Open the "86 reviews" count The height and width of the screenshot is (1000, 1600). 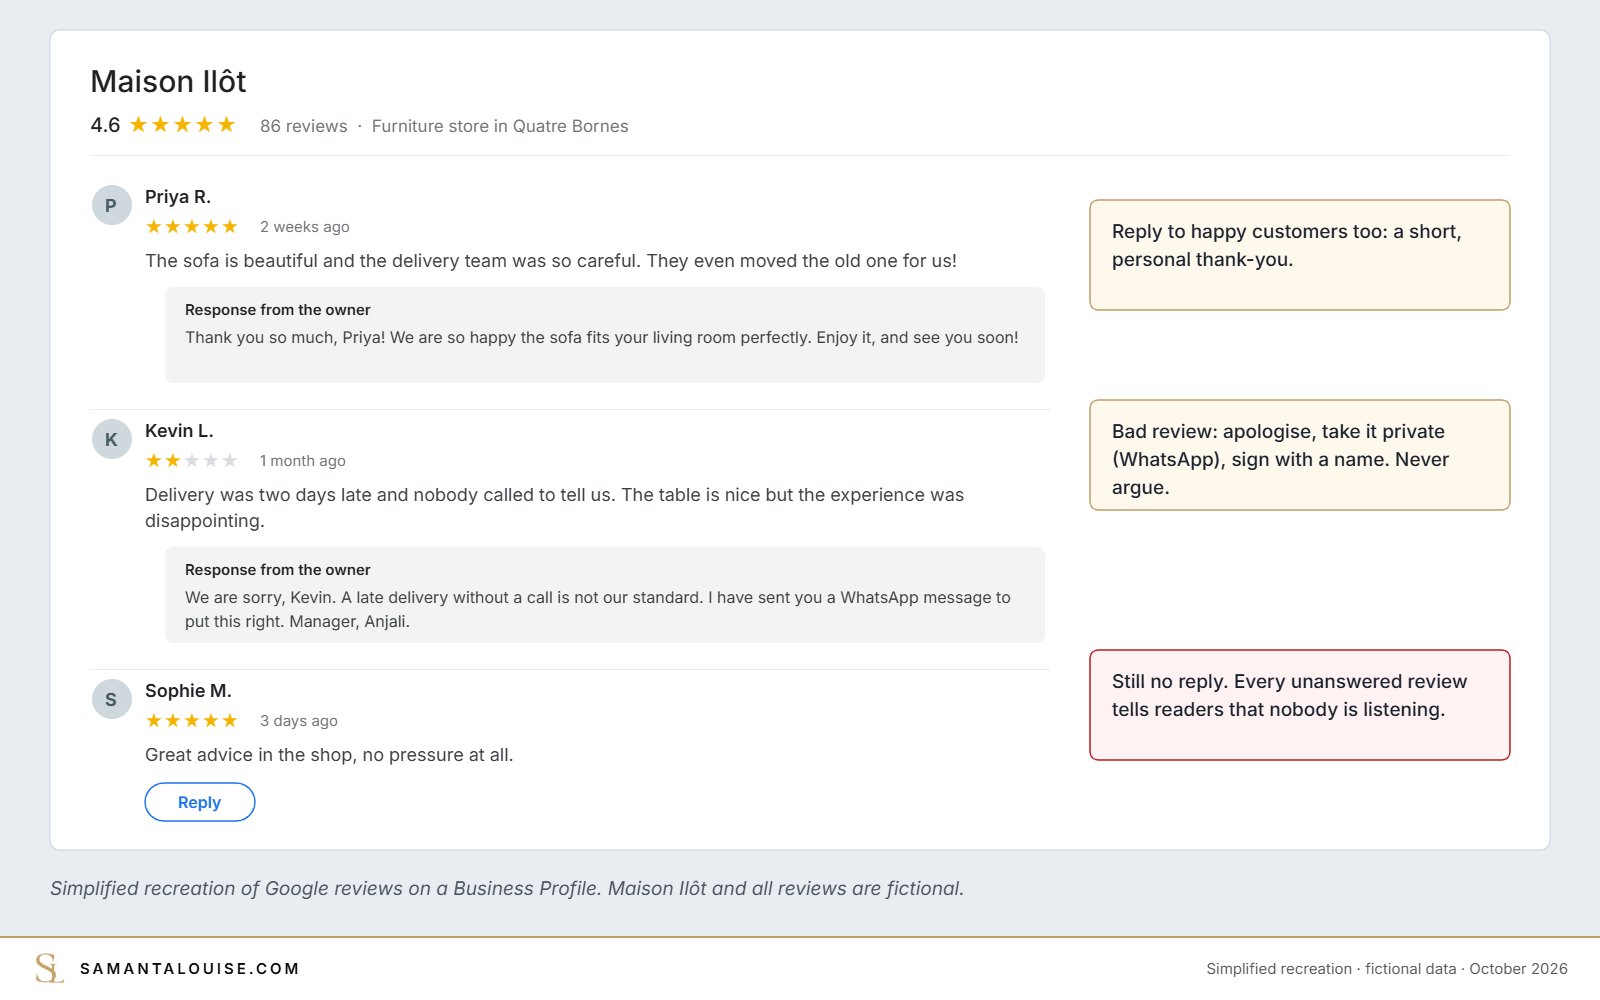click(x=304, y=126)
